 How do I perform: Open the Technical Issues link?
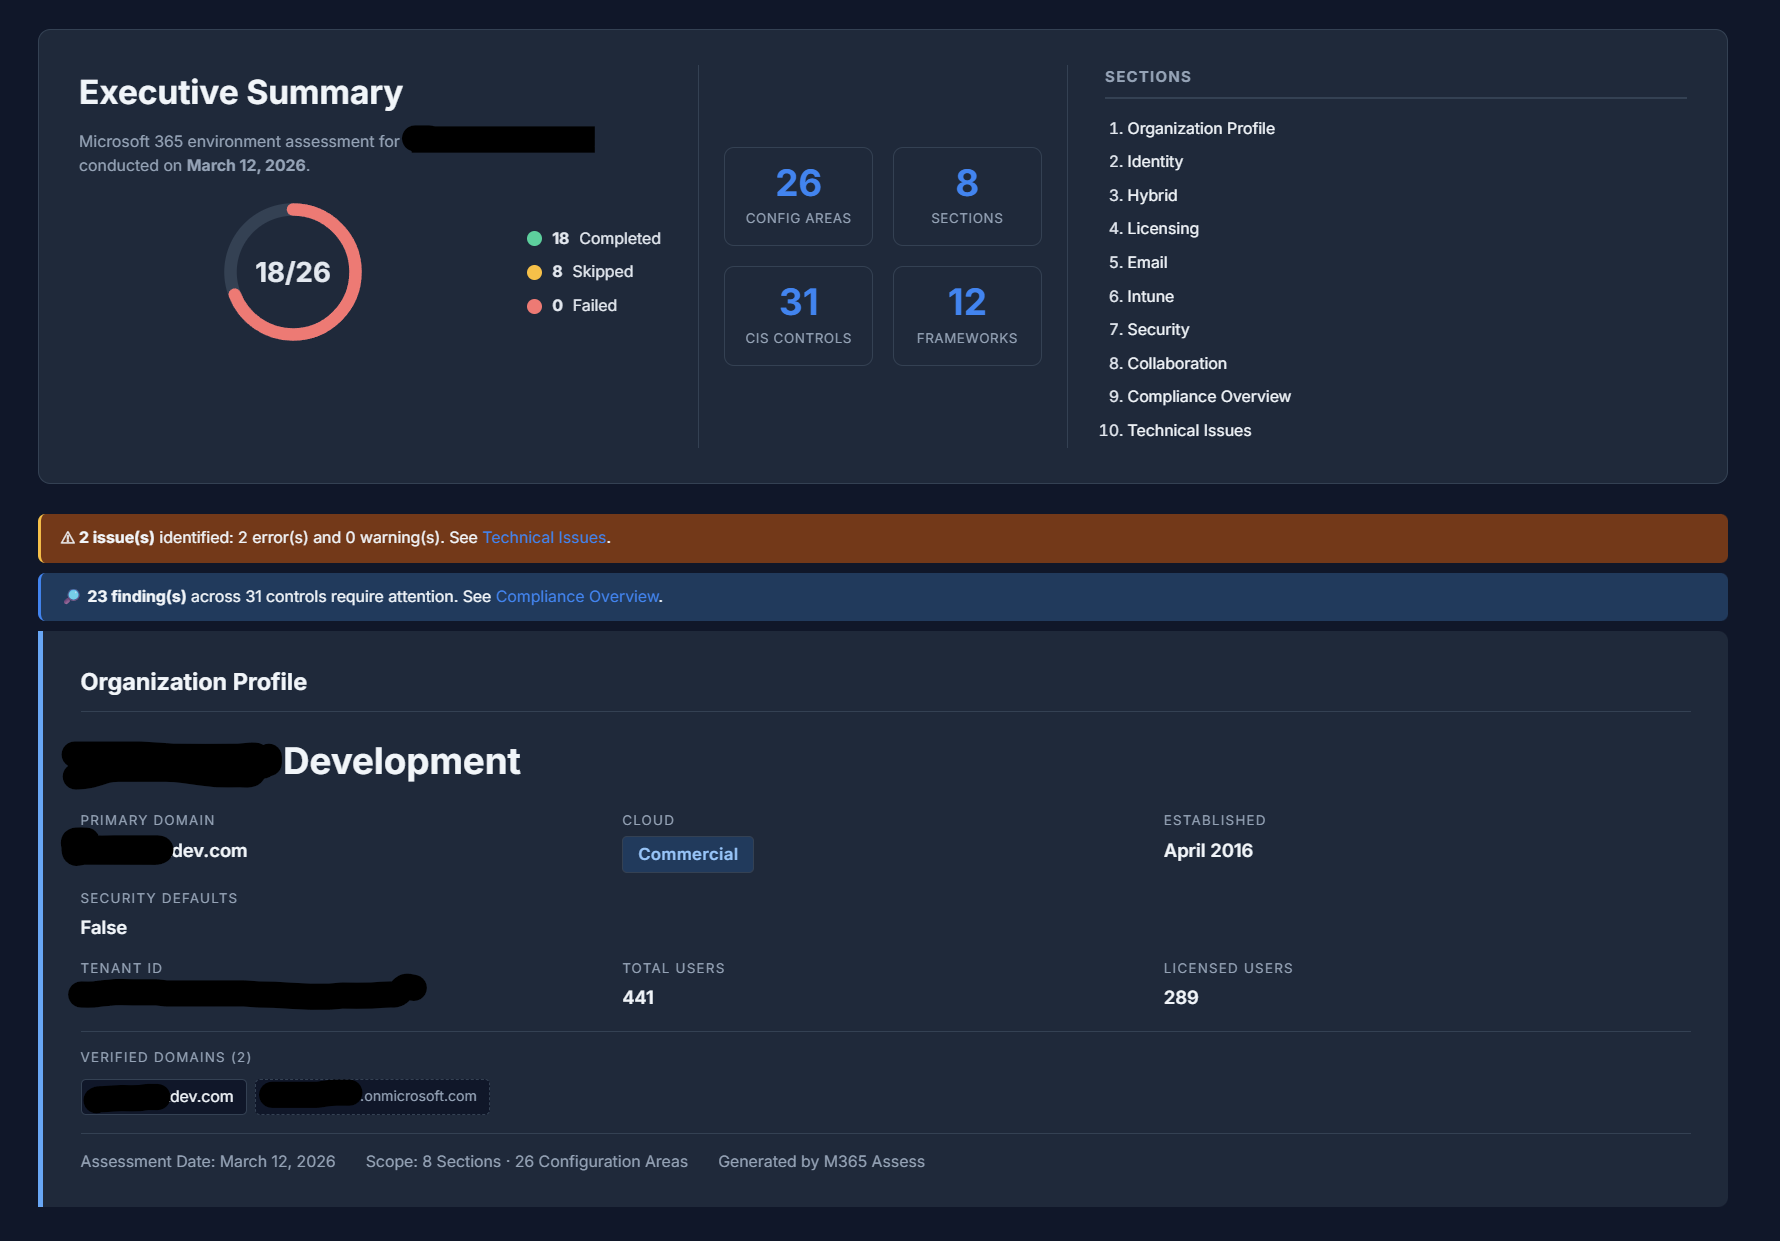(x=544, y=537)
